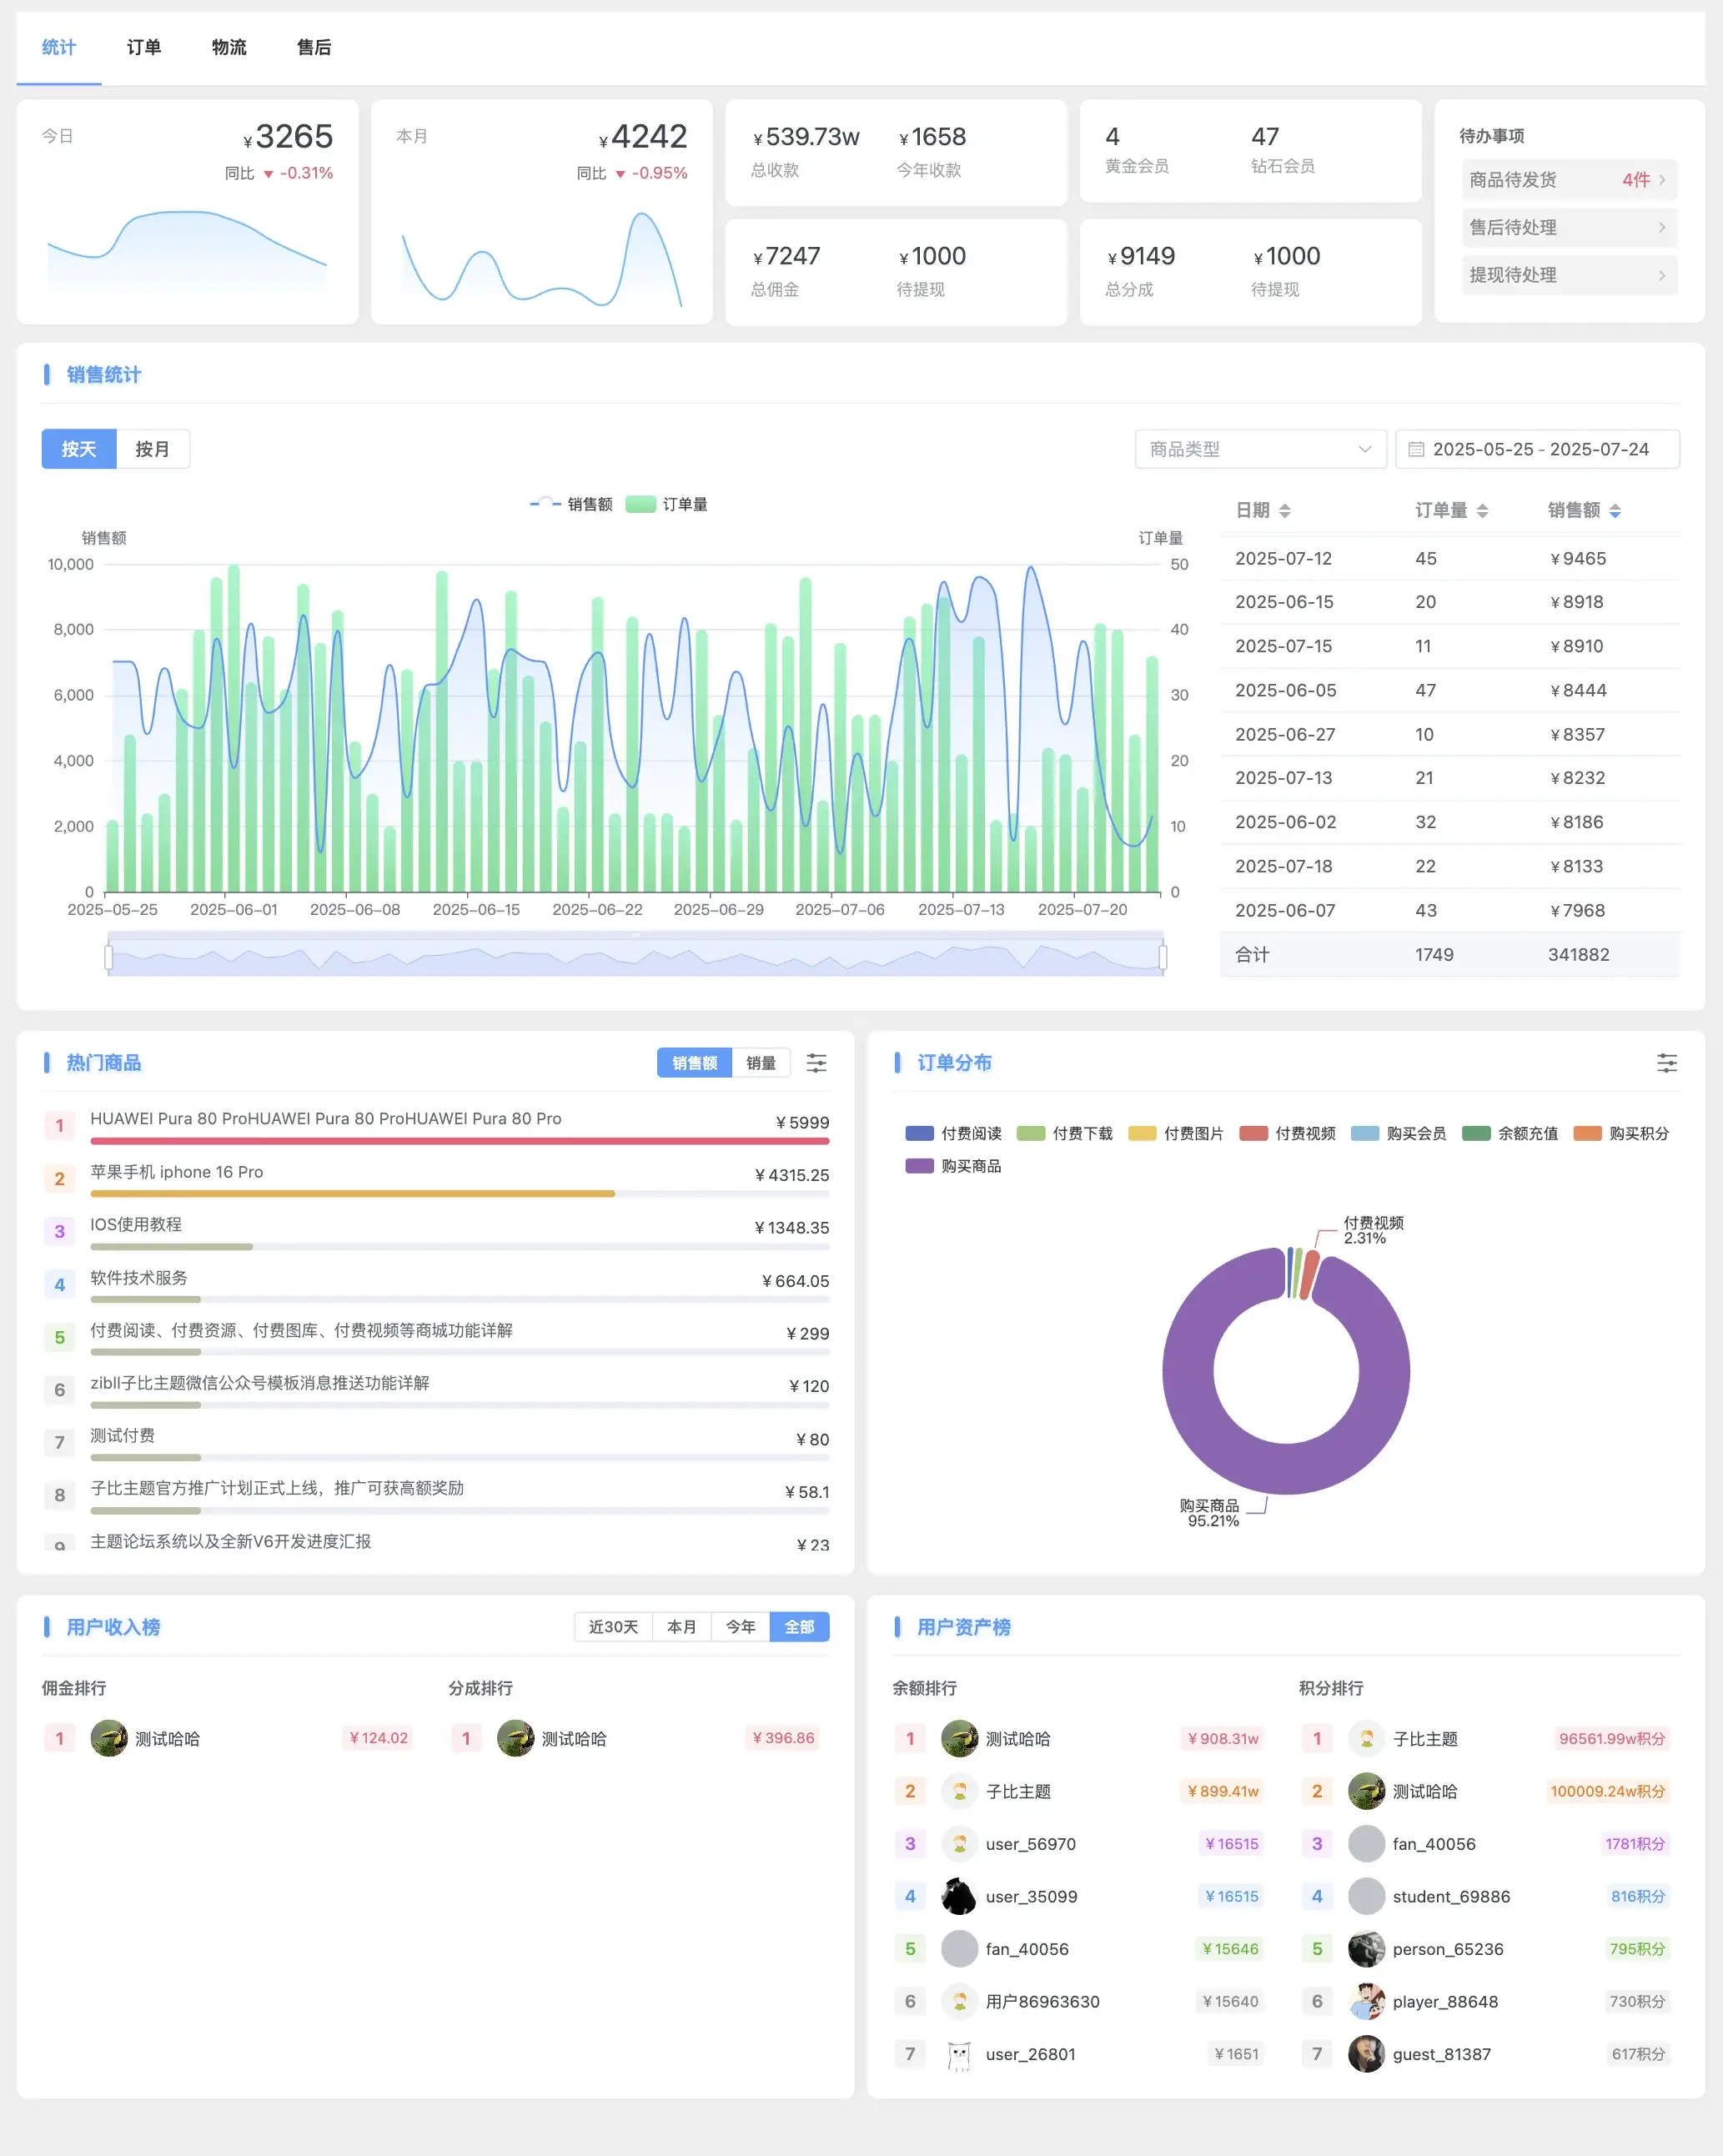The width and height of the screenshot is (1723, 2156).
Task: Click the user_35099 avatar in the balance ranking
Action: [x=959, y=1896]
